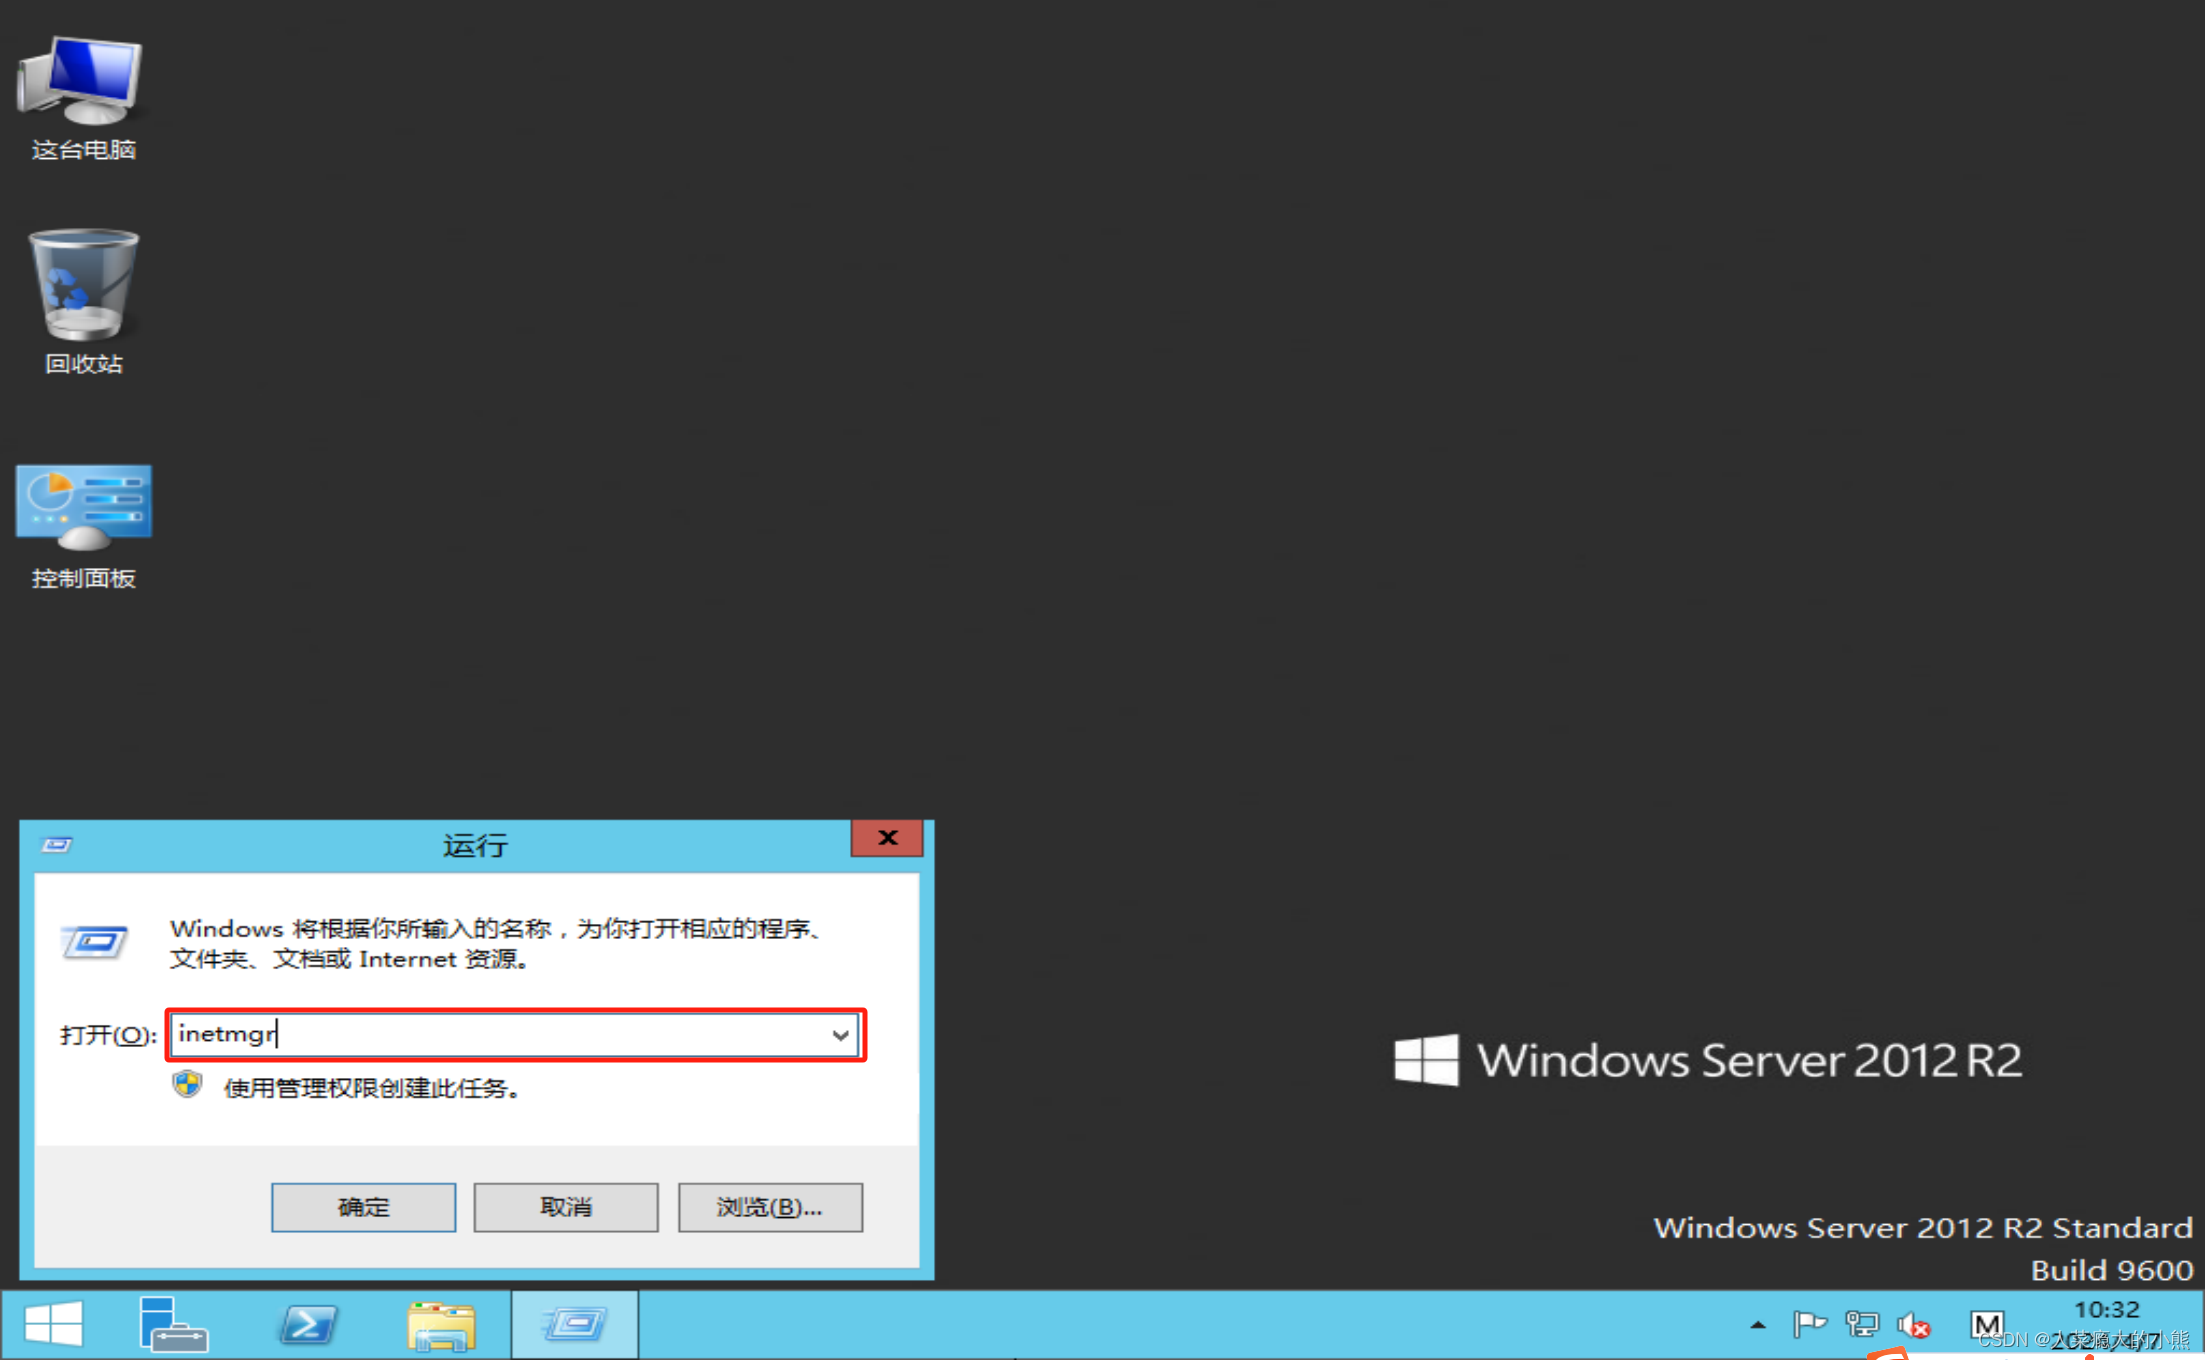The image size is (2205, 1360).
Task: Launch Server Manager from the taskbar
Action: tap(173, 1324)
